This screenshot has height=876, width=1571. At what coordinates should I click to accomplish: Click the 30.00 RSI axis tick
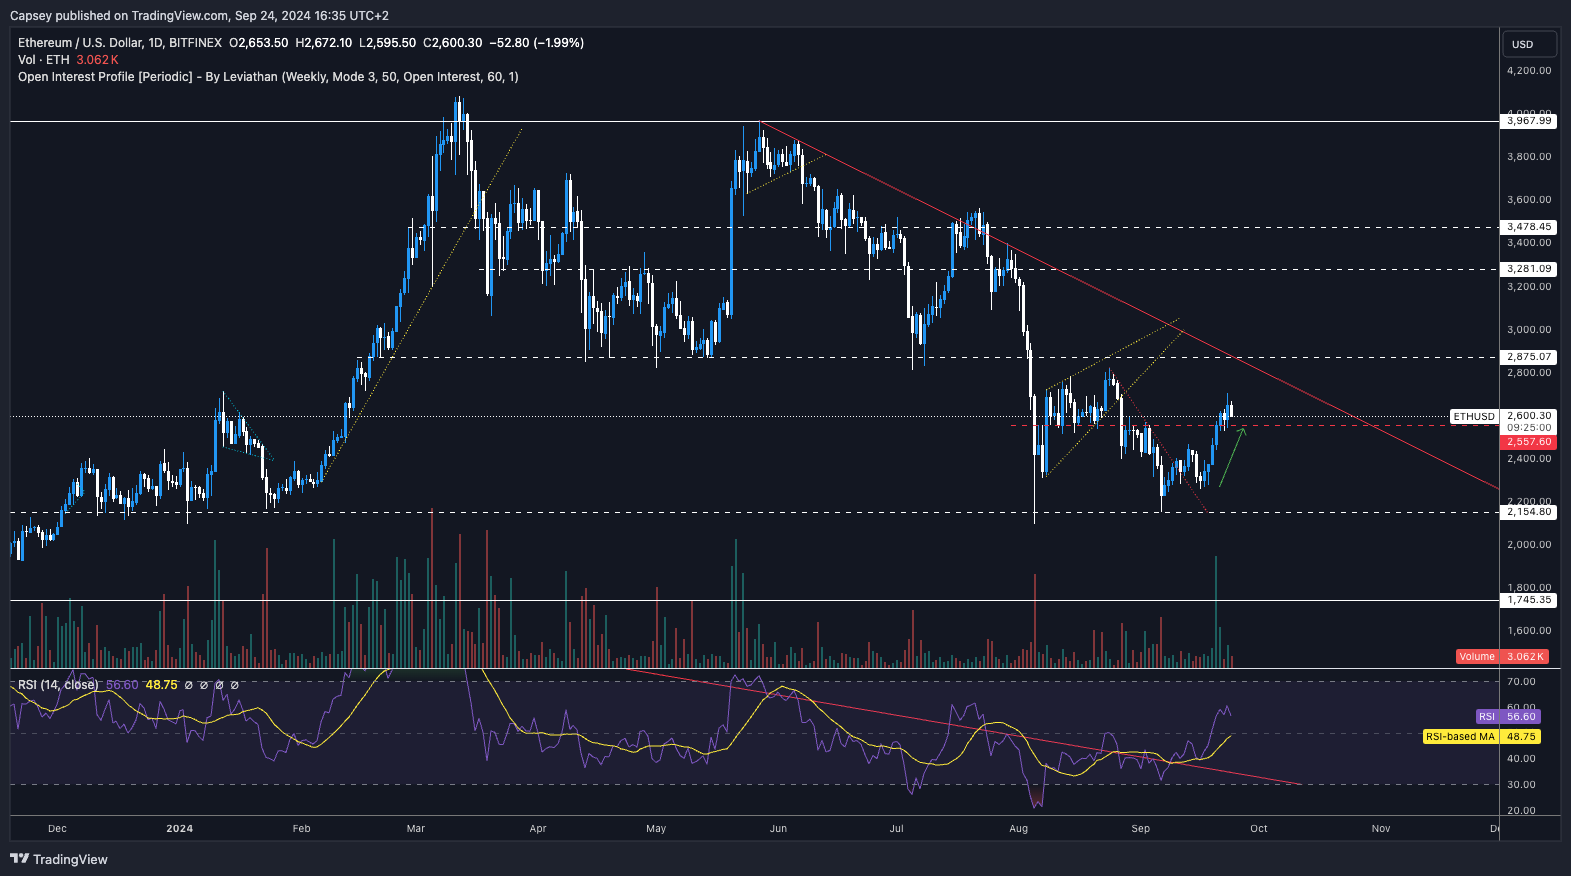[x=1521, y=785]
